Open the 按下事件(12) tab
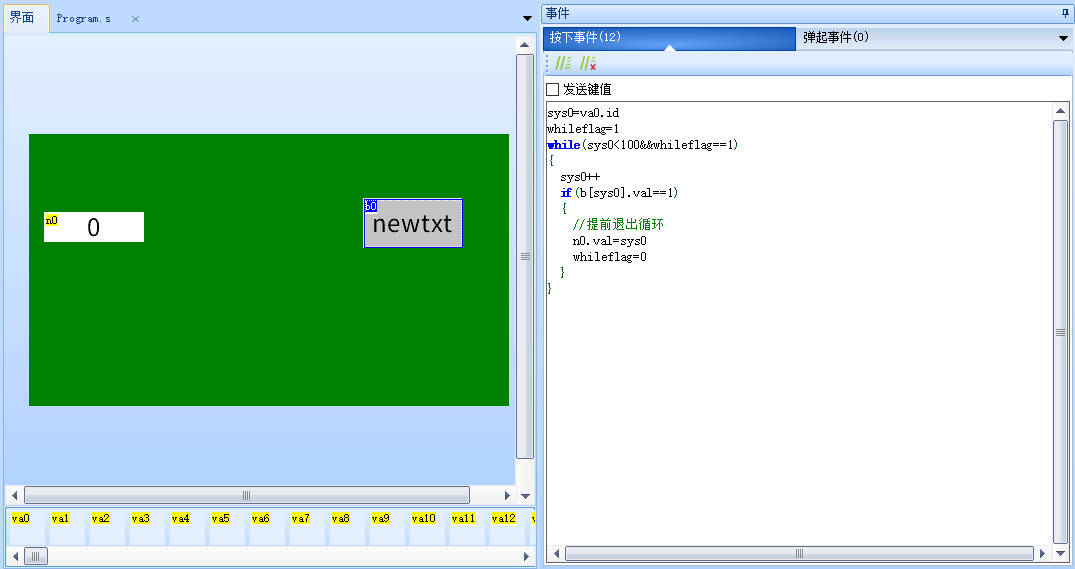 click(585, 38)
